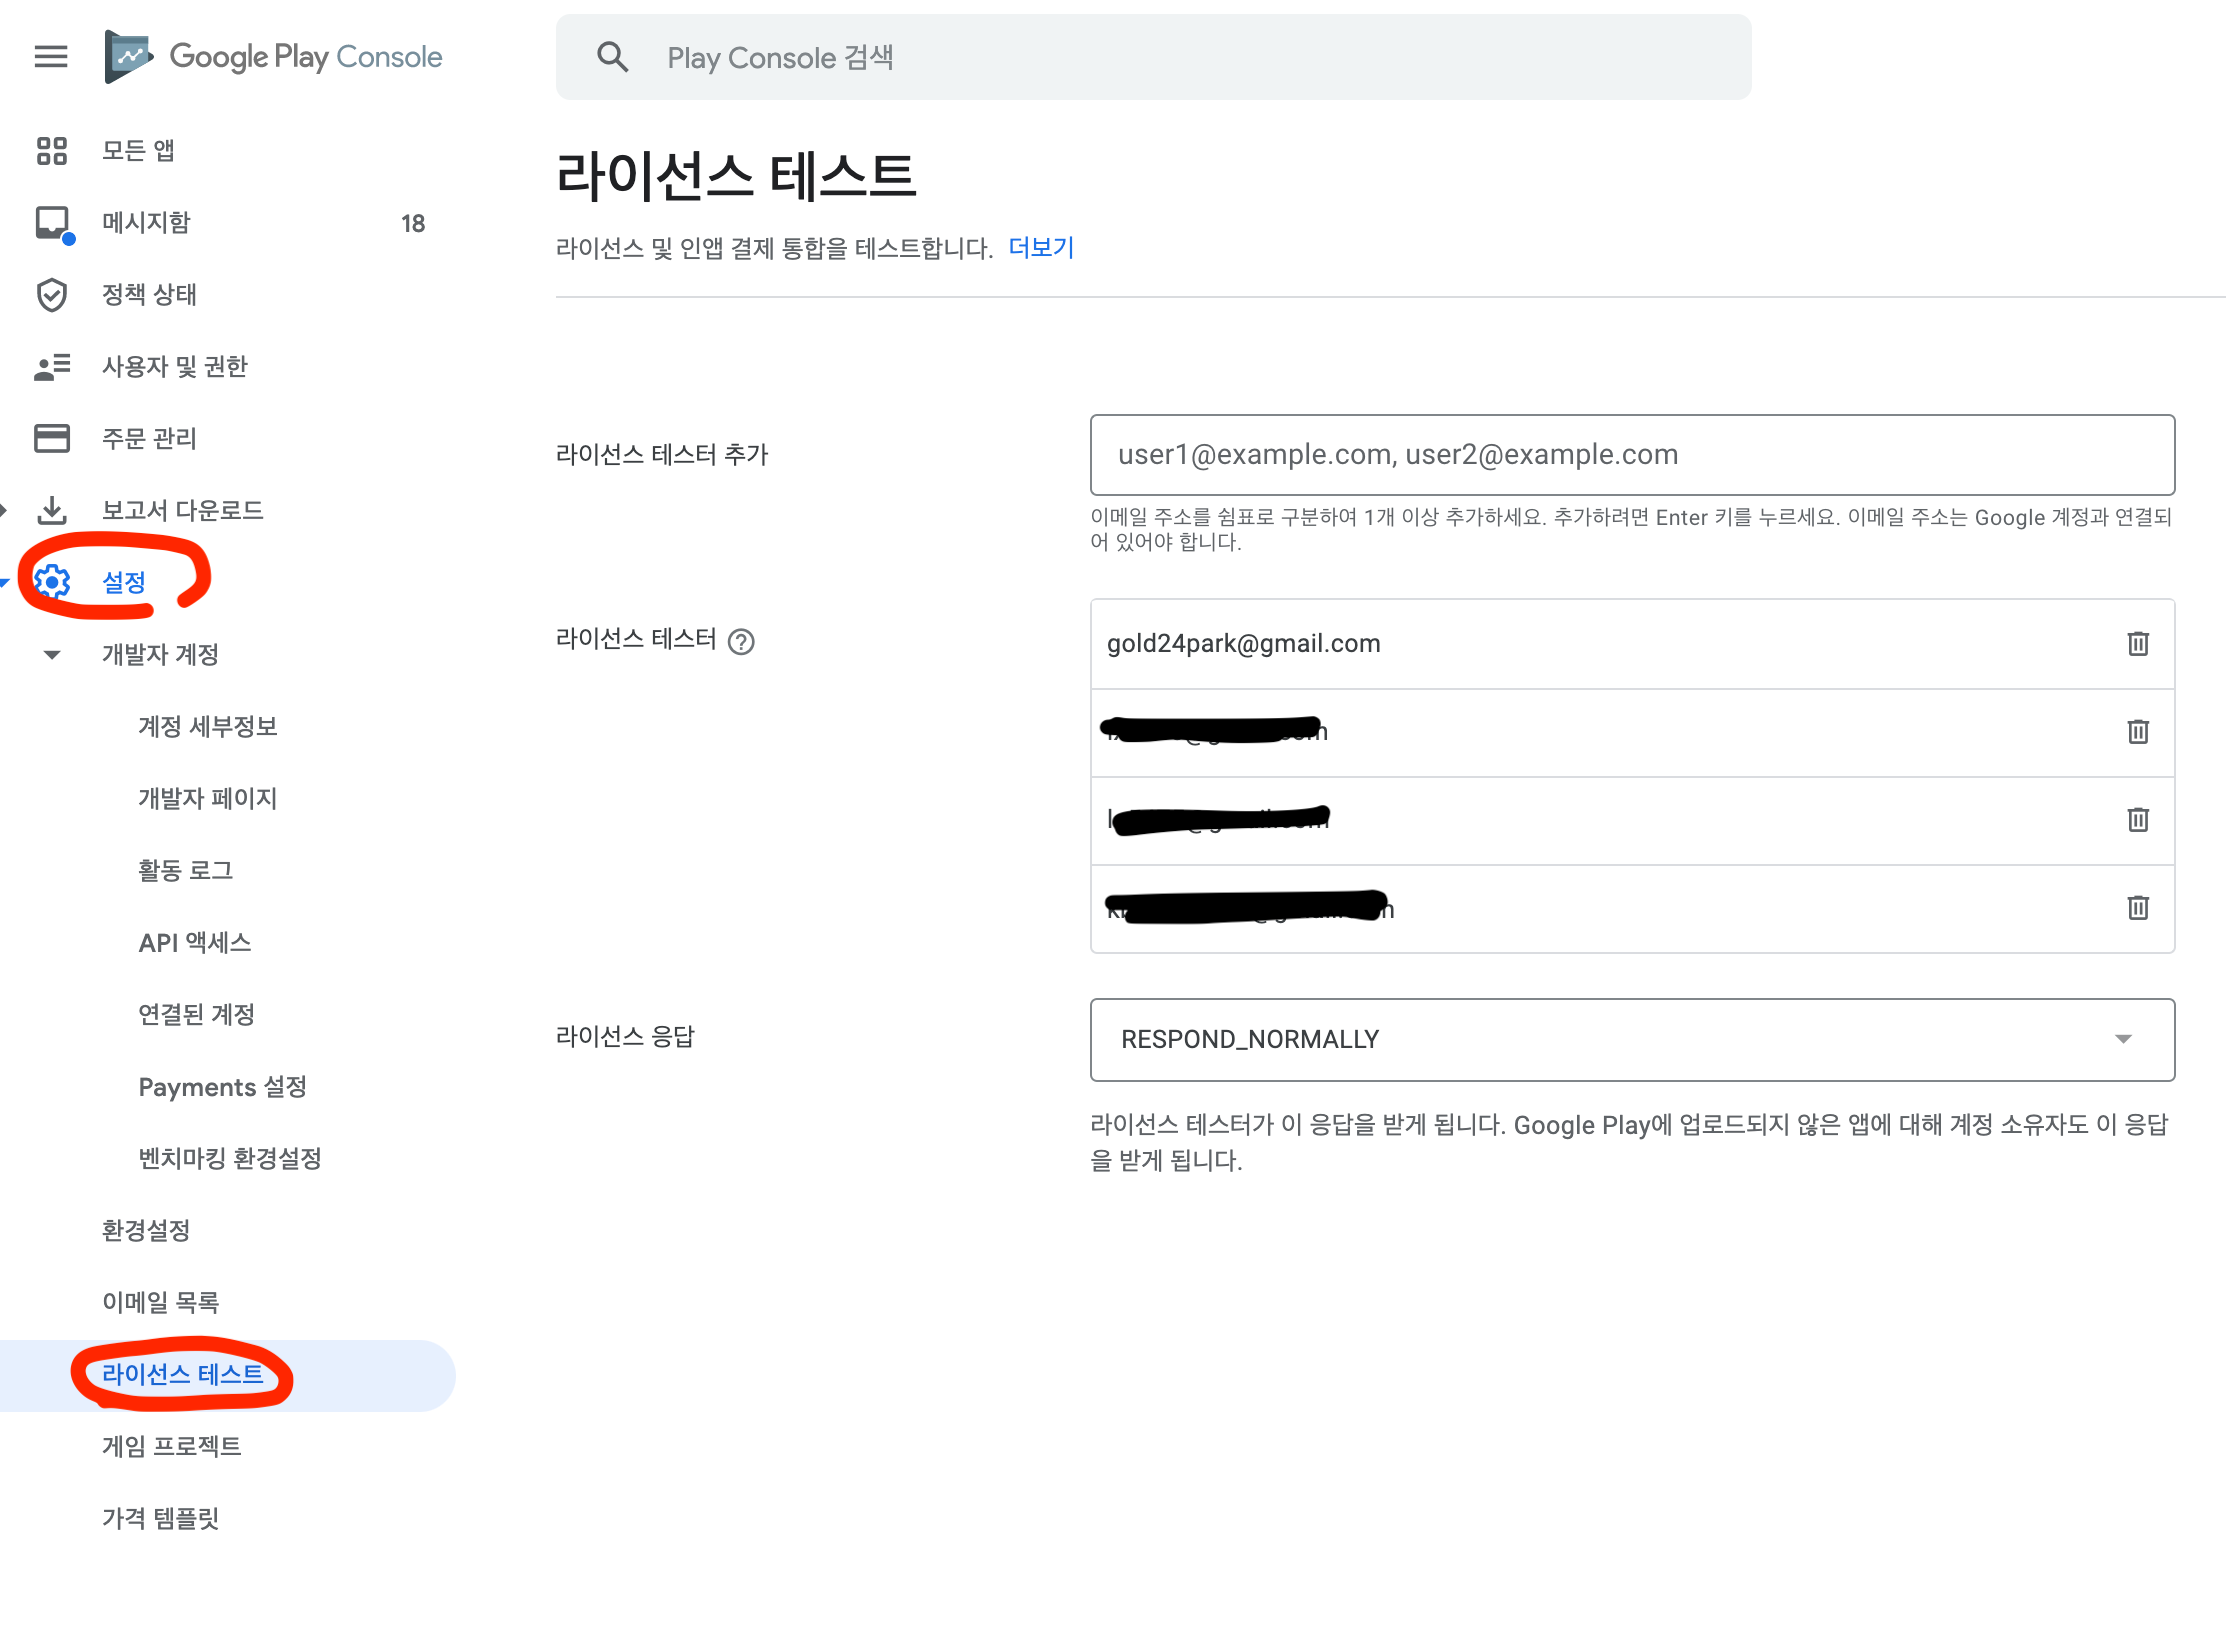Click the last tester row's trash icon
Viewport: 2226px width, 1634px height.
[x=2137, y=907]
